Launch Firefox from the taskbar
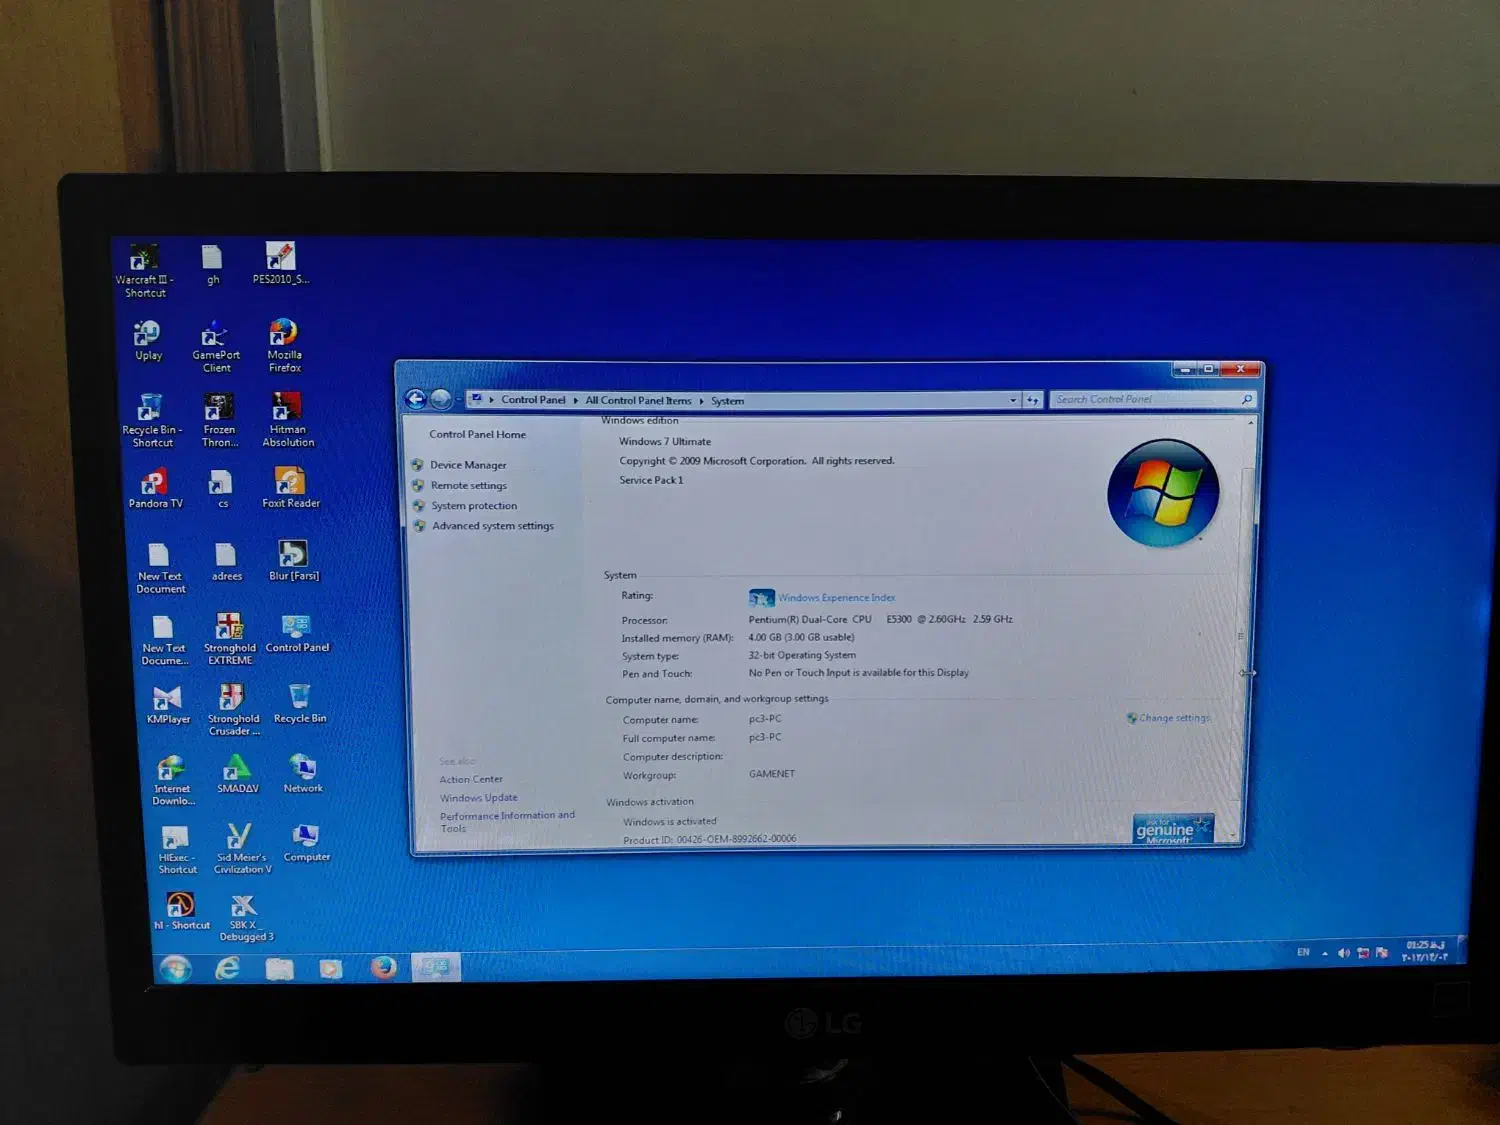 coord(383,967)
